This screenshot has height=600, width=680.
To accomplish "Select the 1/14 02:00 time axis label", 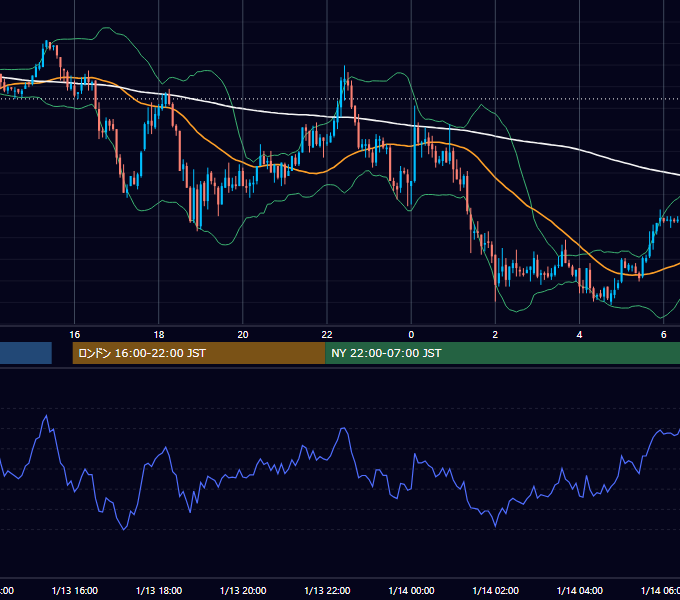I will [495, 590].
